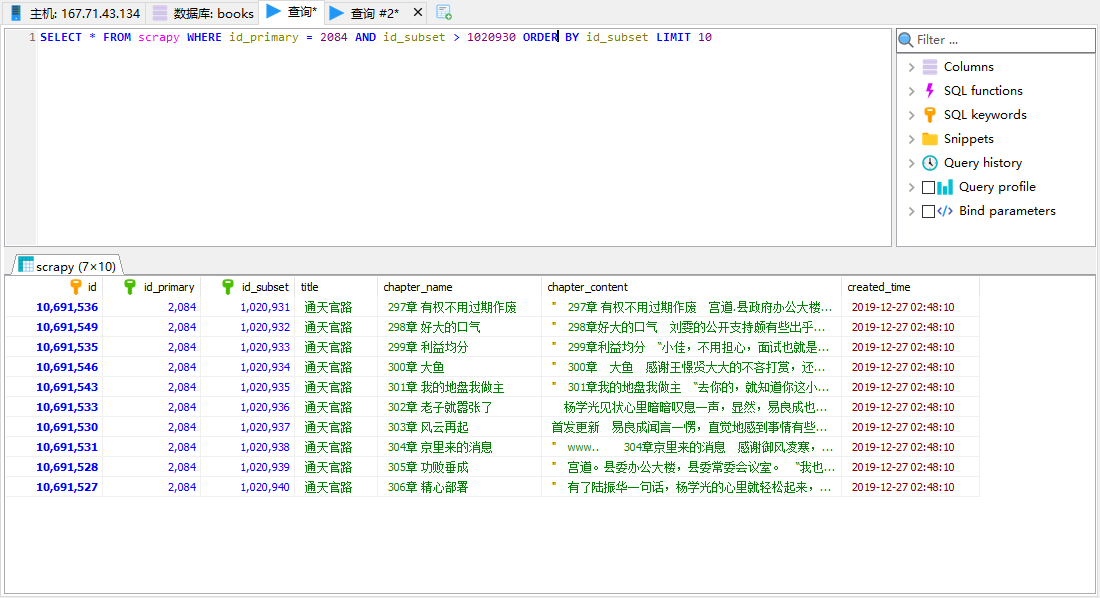Screen dimensions: 1100x598
Task: Sort by the title column header
Action: pyautogui.click(x=336, y=287)
